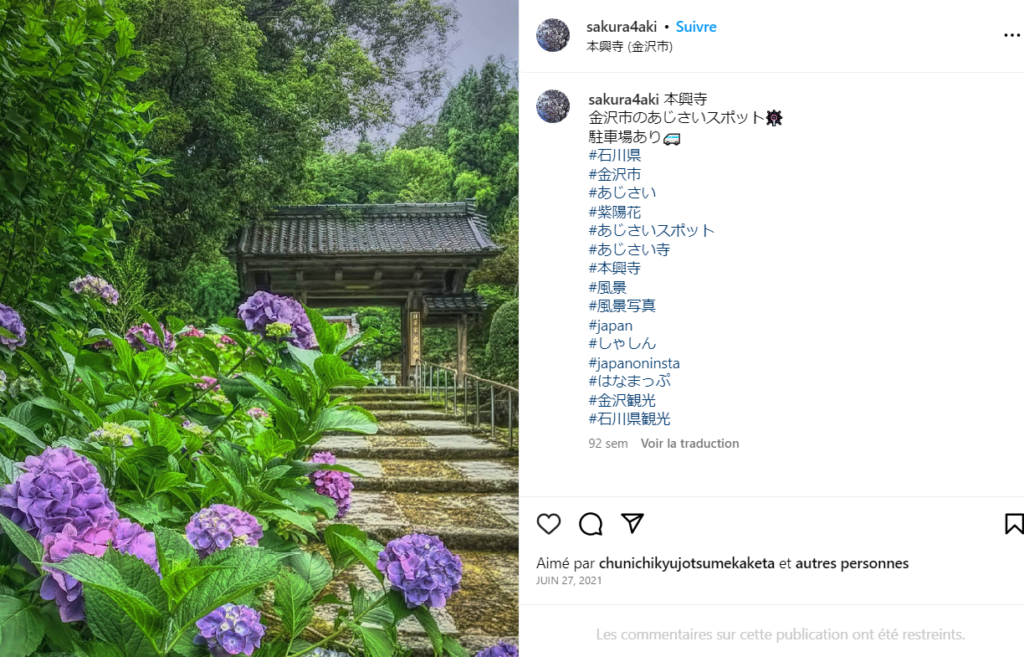Open sakura4aki's profile picture in the header
The image size is (1024, 657).
tap(552, 35)
